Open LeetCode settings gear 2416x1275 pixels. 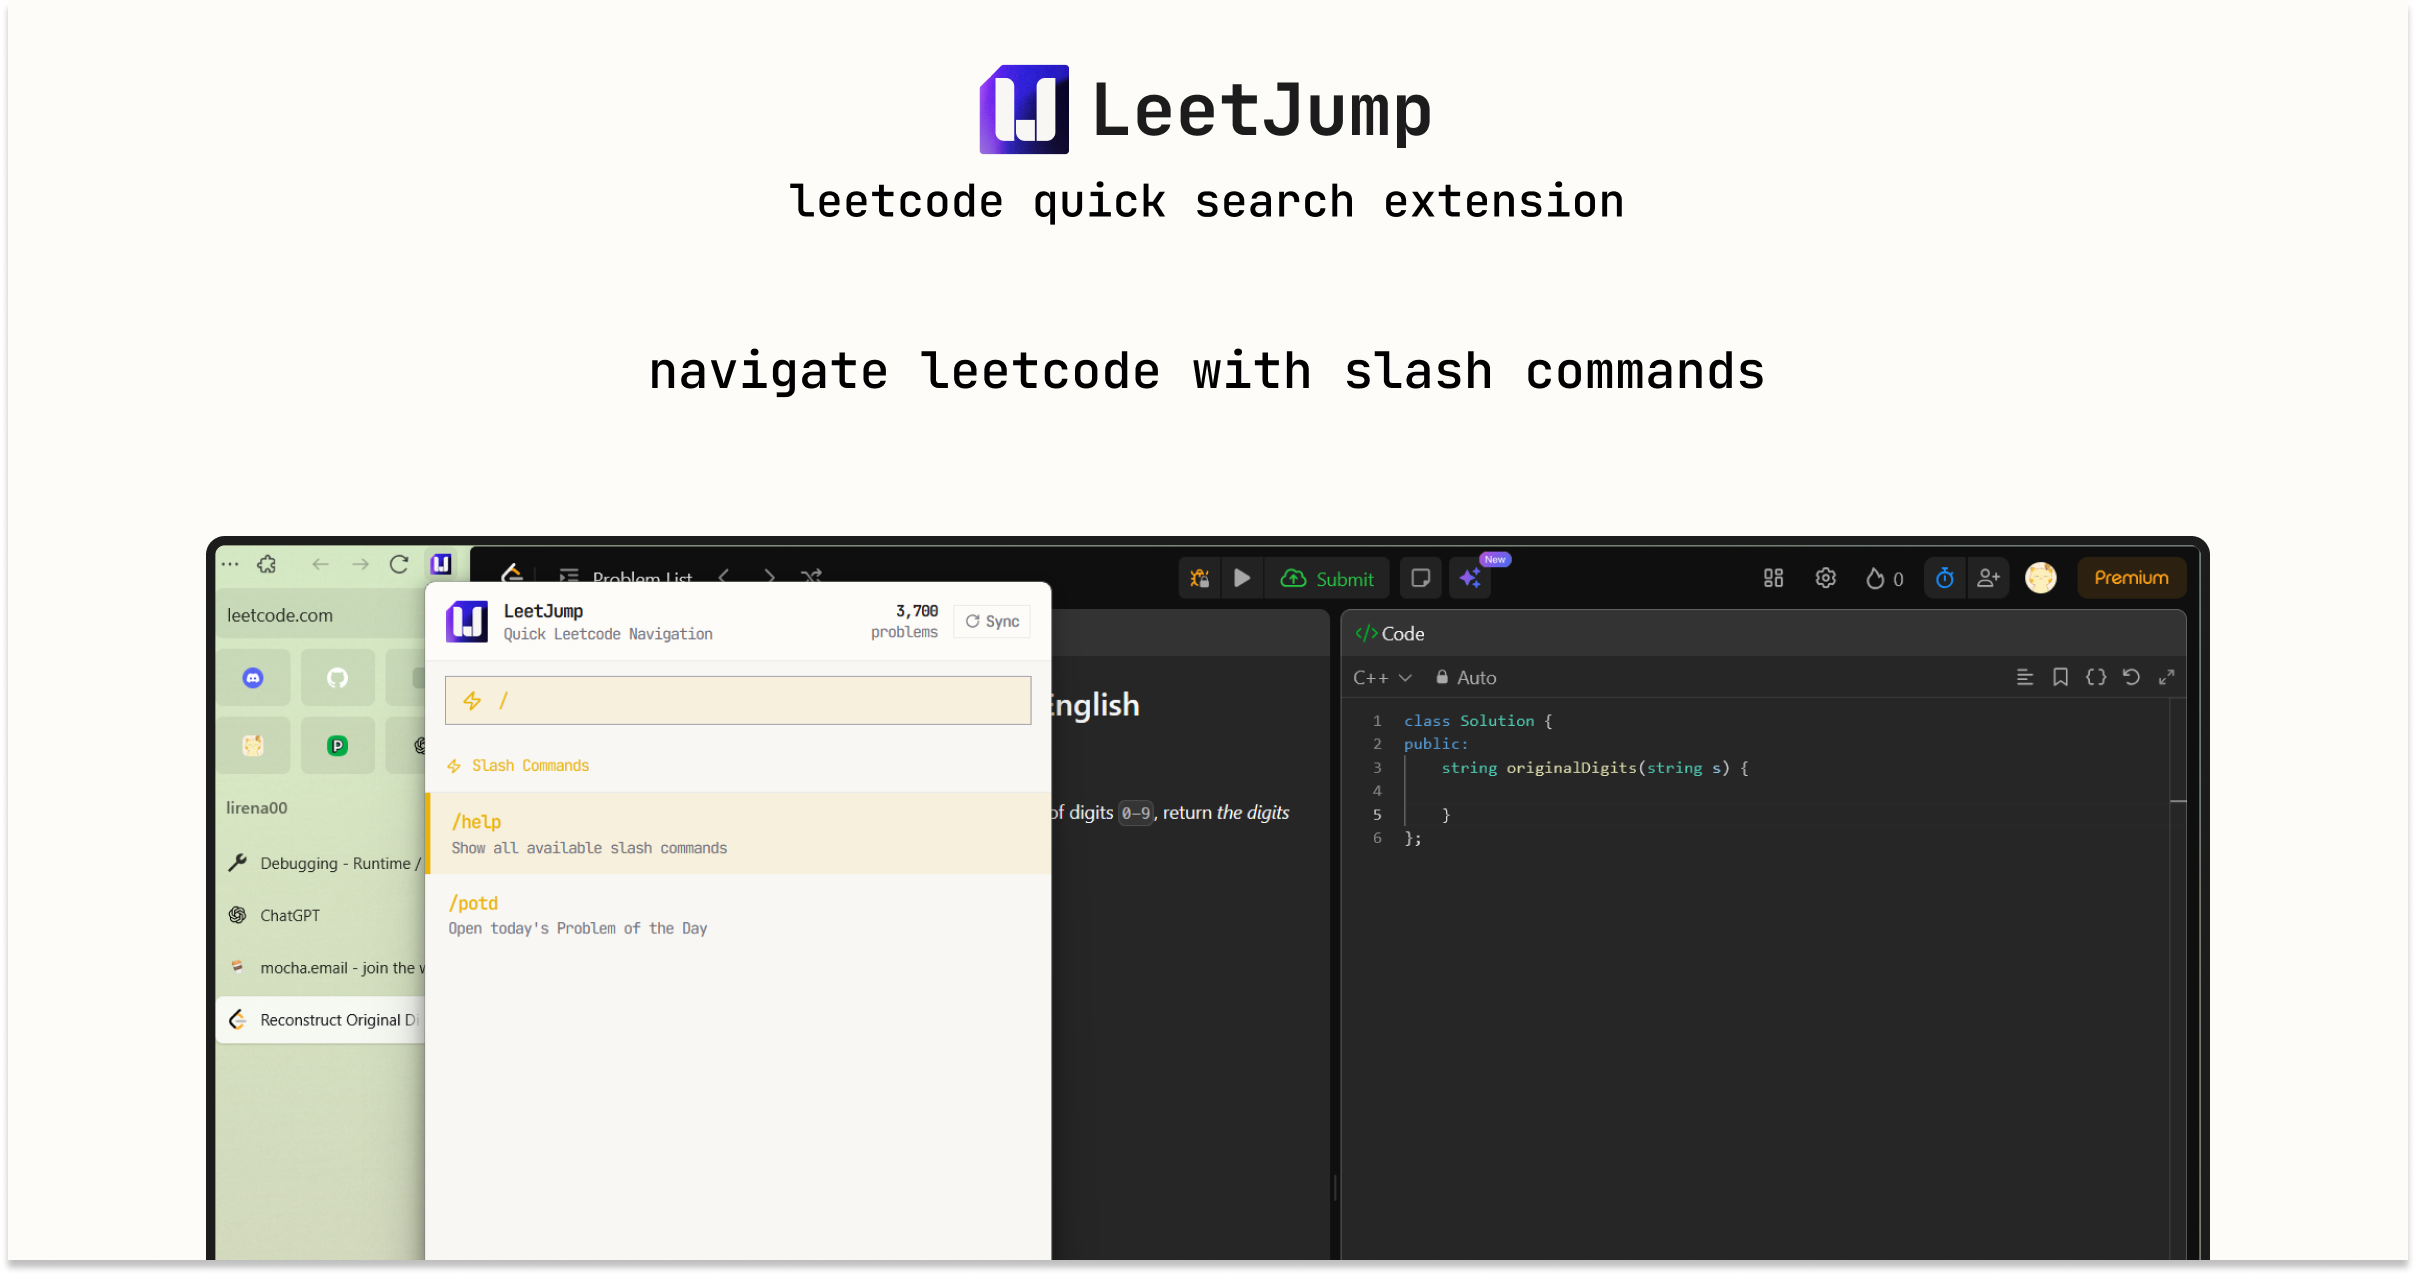(1824, 578)
